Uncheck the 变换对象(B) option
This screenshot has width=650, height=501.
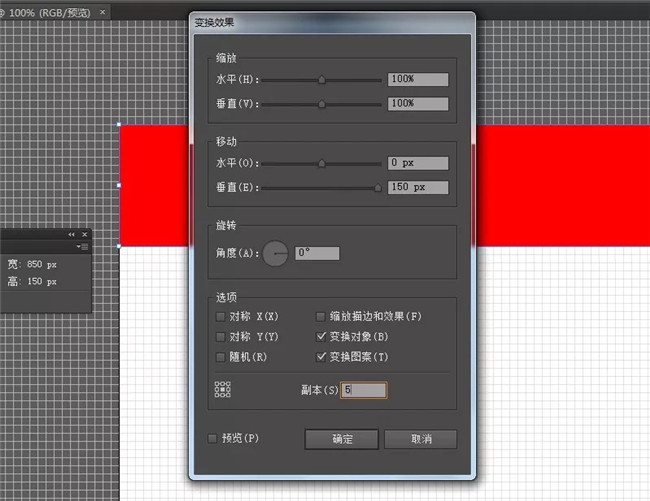click(x=321, y=337)
